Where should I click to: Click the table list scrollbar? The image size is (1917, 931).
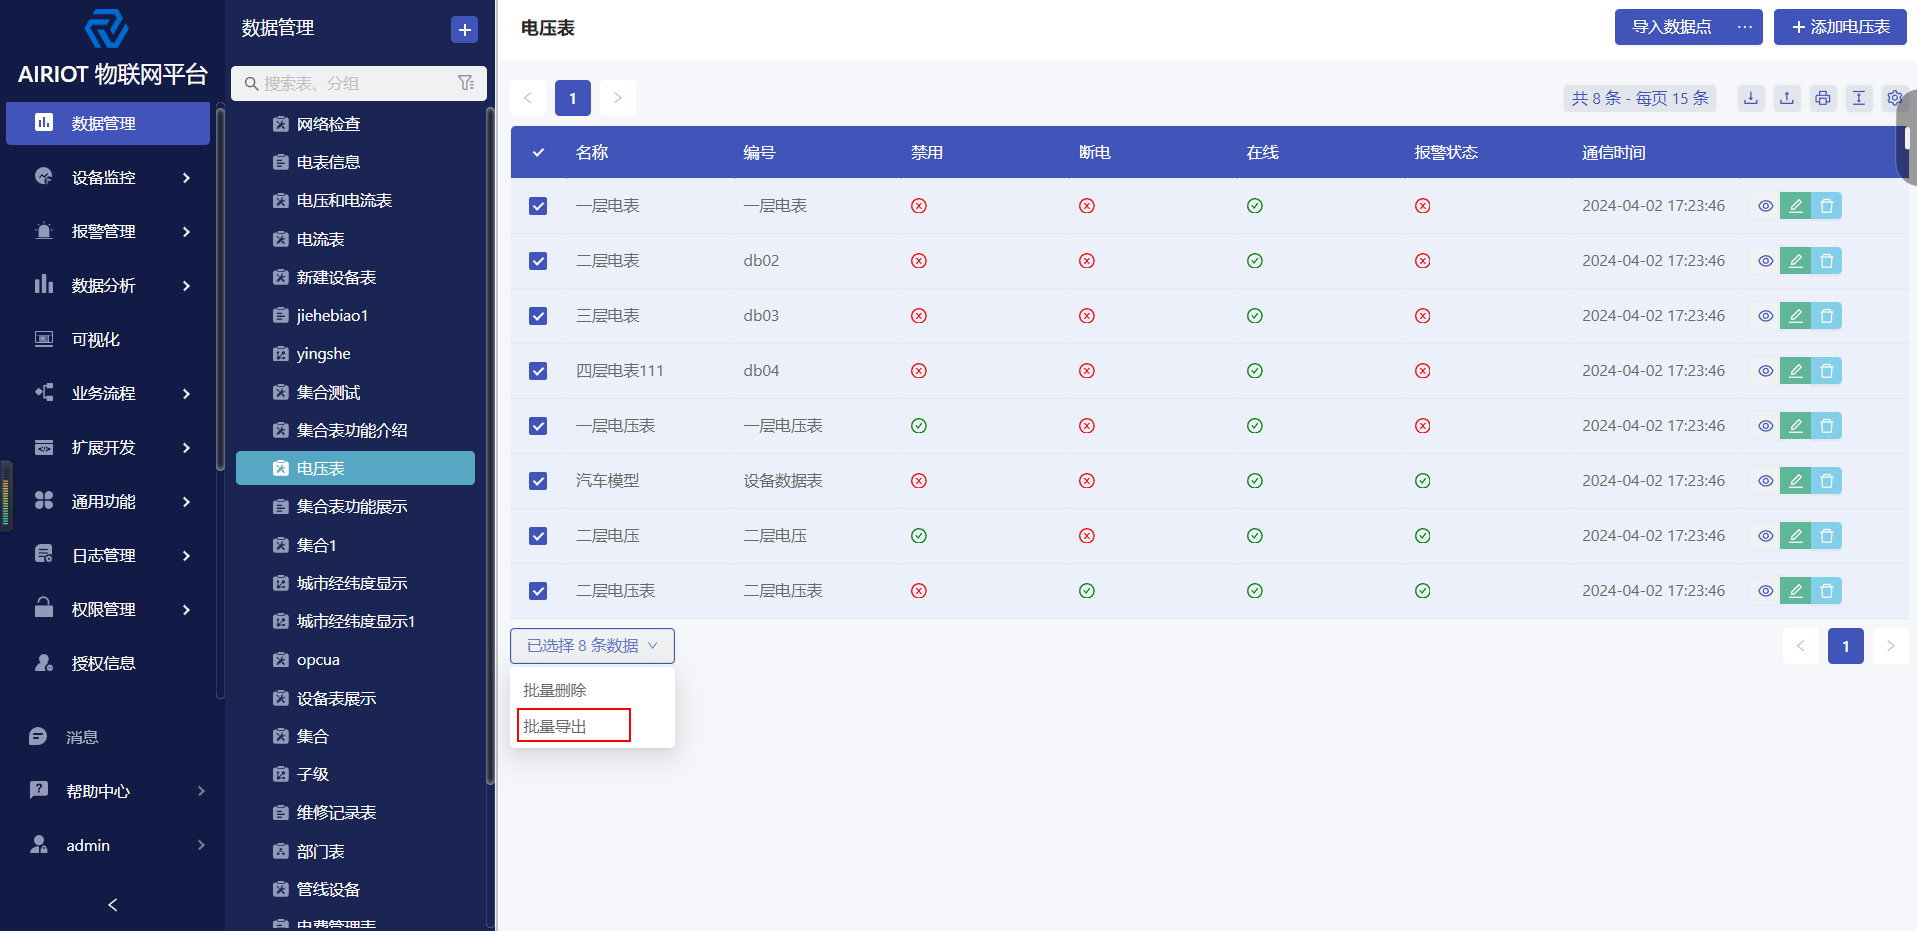pos(490,445)
